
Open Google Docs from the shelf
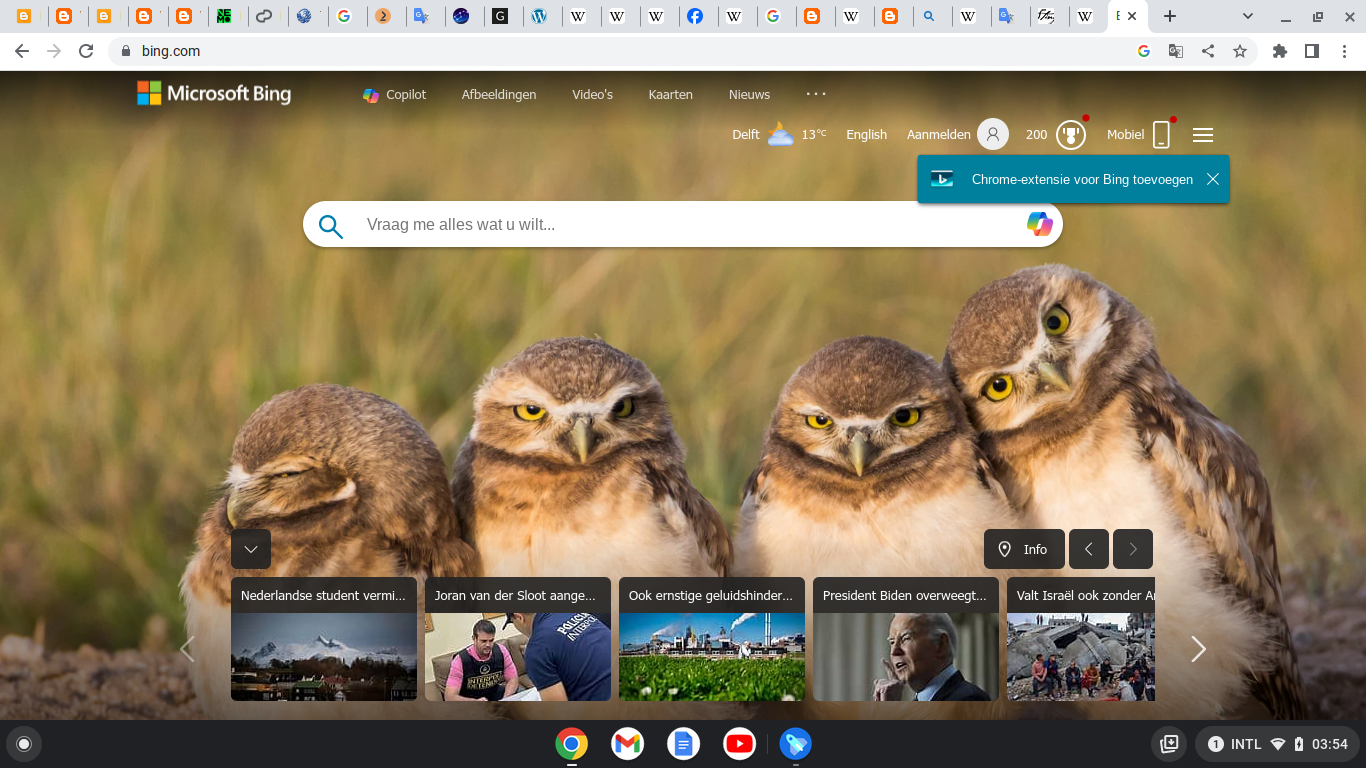point(684,744)
